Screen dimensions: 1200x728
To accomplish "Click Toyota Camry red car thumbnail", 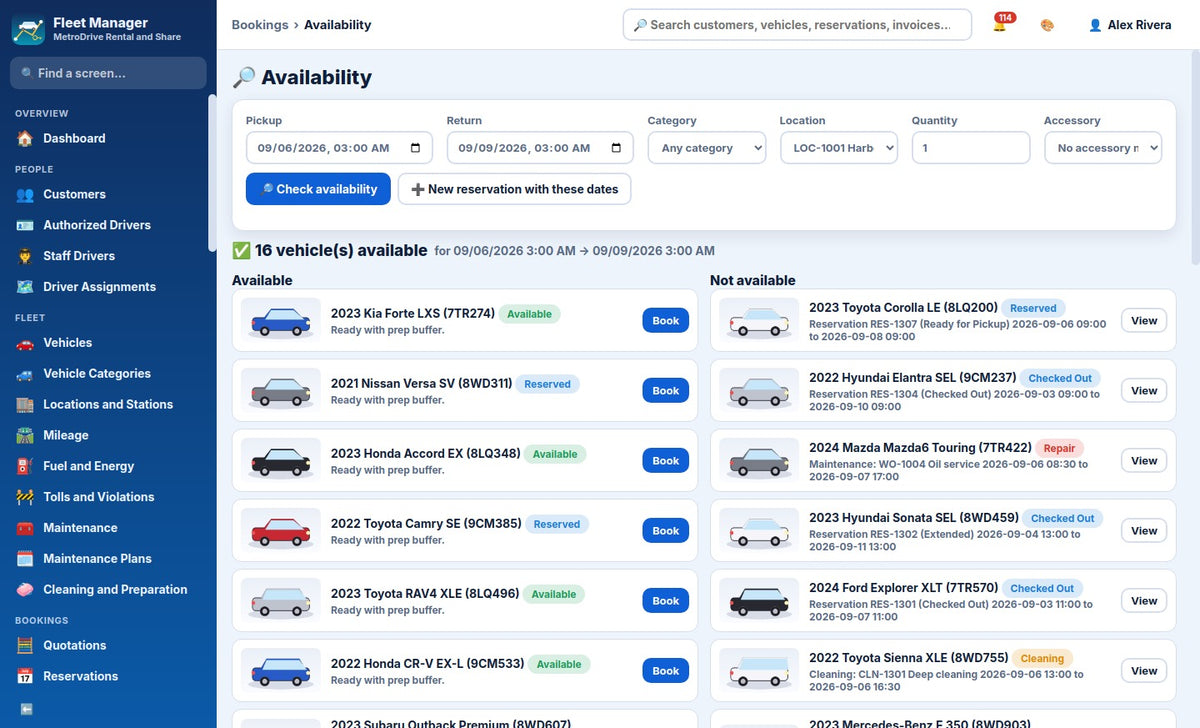I will coord(281,531).
